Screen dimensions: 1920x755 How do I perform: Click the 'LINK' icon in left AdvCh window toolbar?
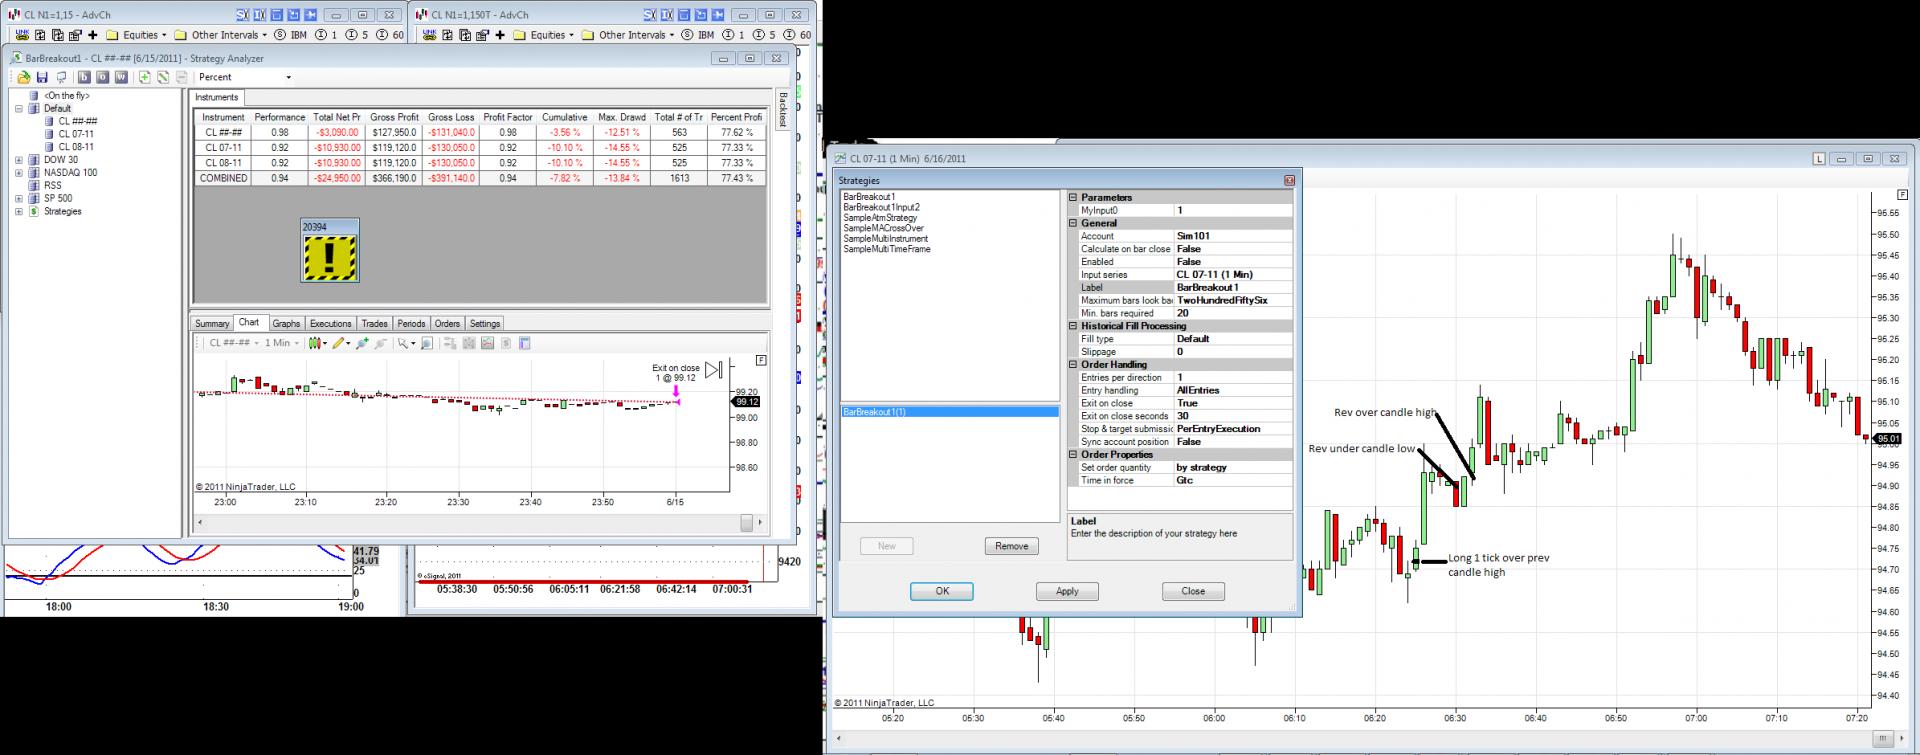[x=22, y=35]
